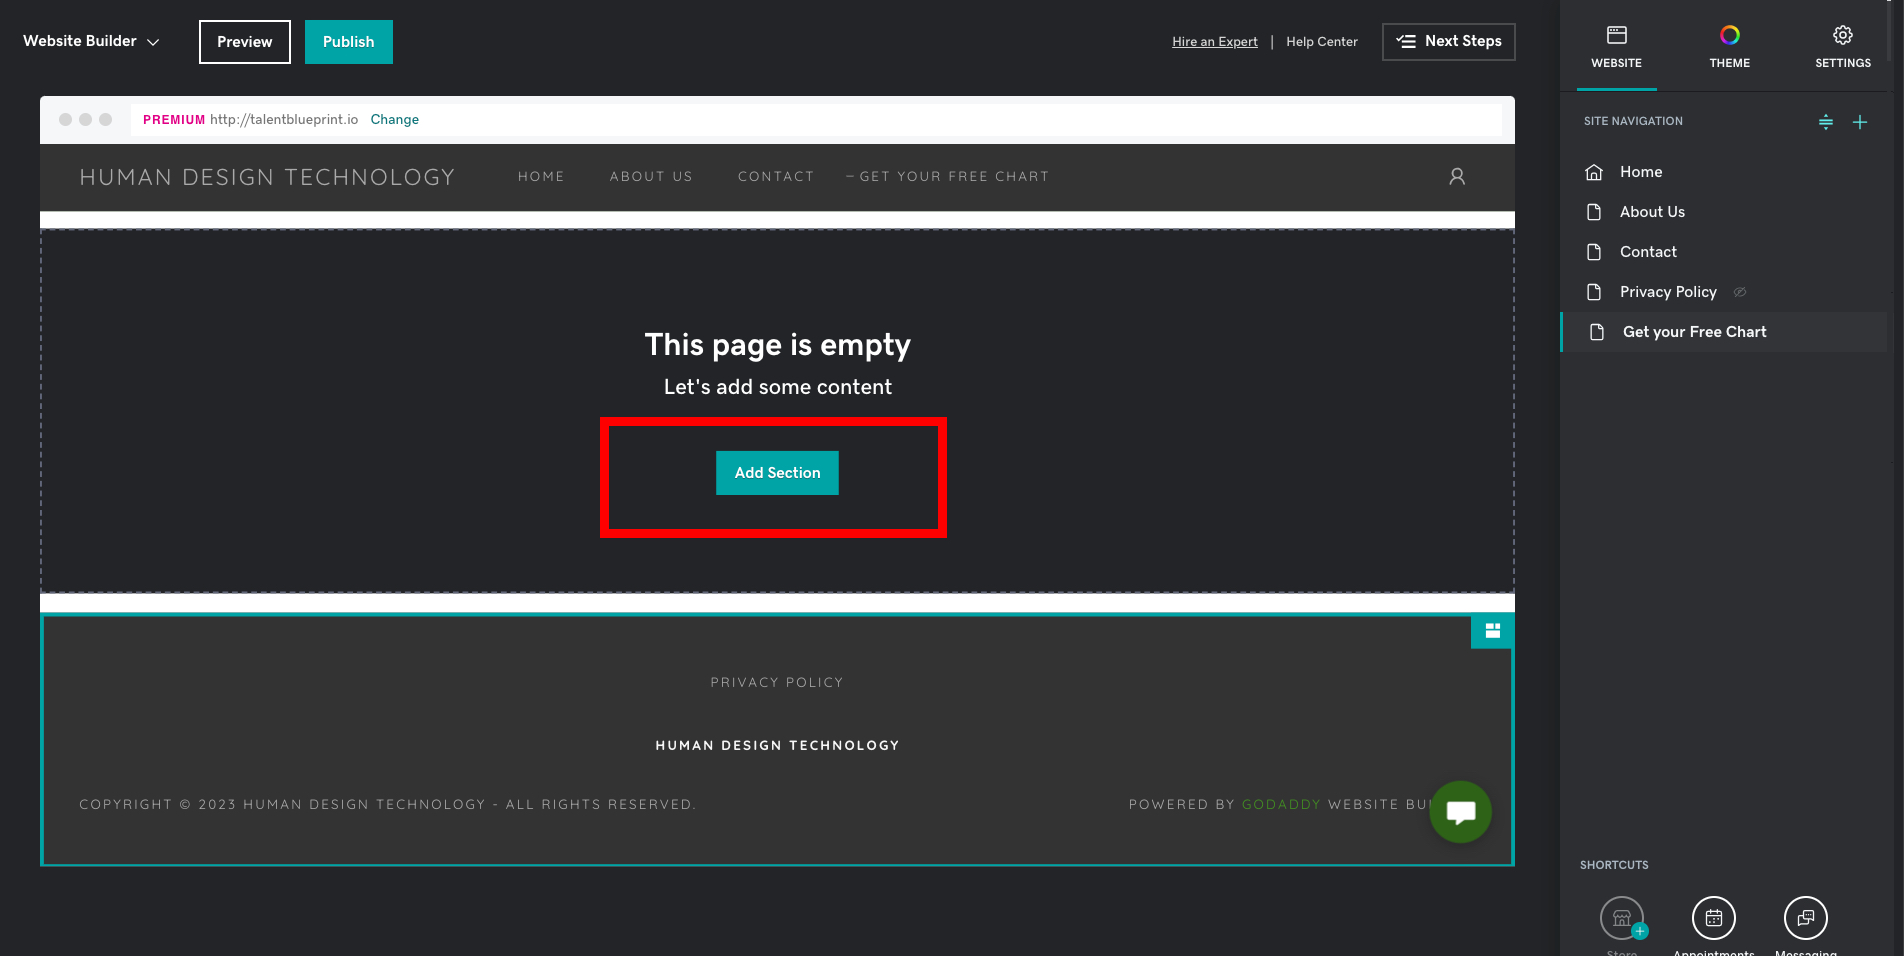This screenshot has height=956, width=1904.
Task: Click the PREMIUM label in address bar
Action: coord(174,120)
